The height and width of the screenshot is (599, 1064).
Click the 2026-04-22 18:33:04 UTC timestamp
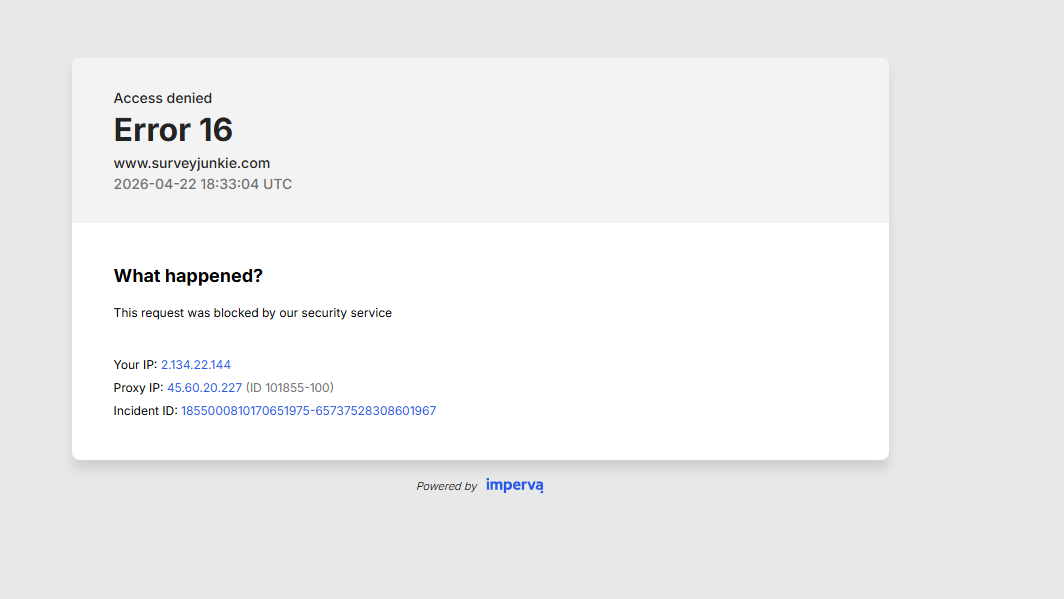point(203,184)
